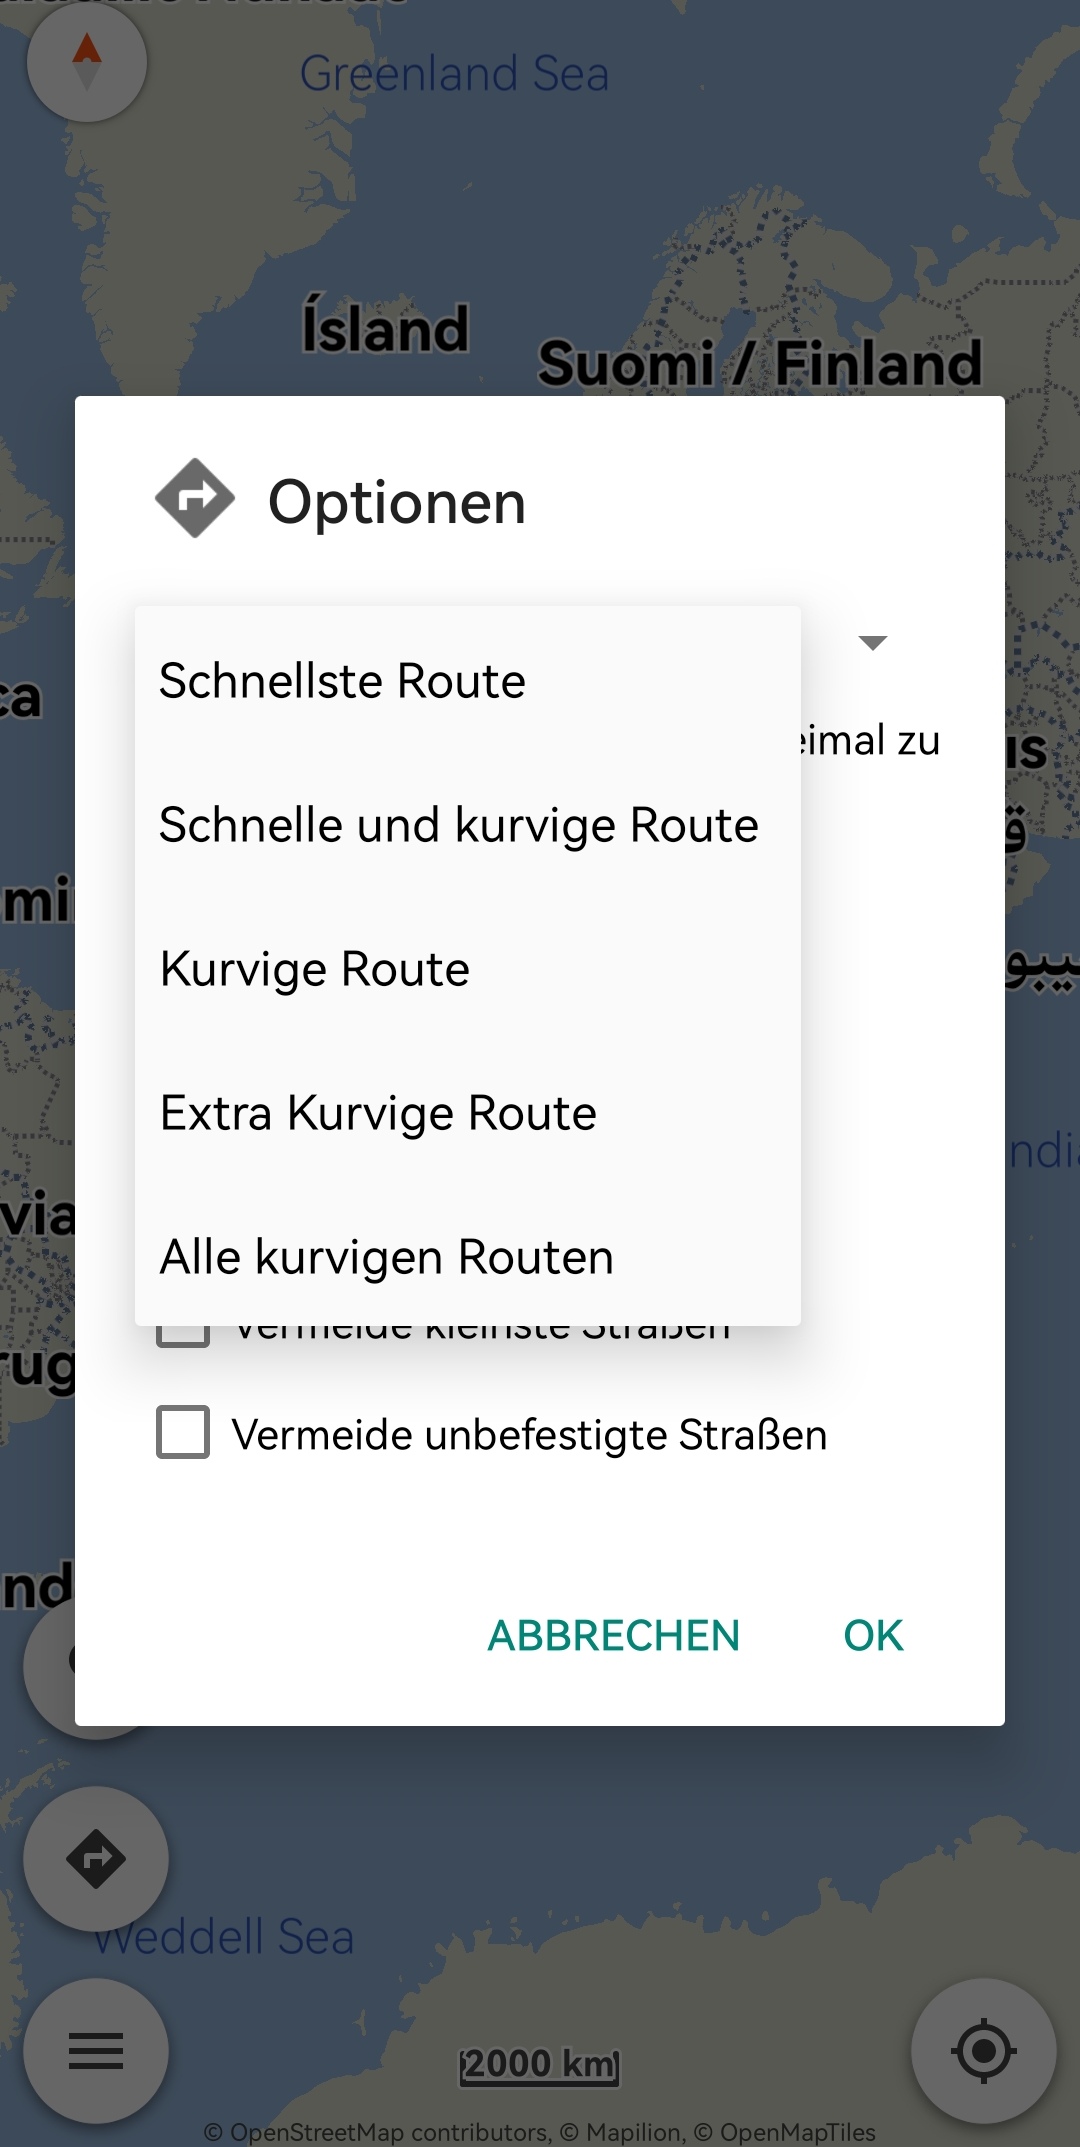
Task: Click the route icon beside Optionen title
Action: click(x=195, y=498)
